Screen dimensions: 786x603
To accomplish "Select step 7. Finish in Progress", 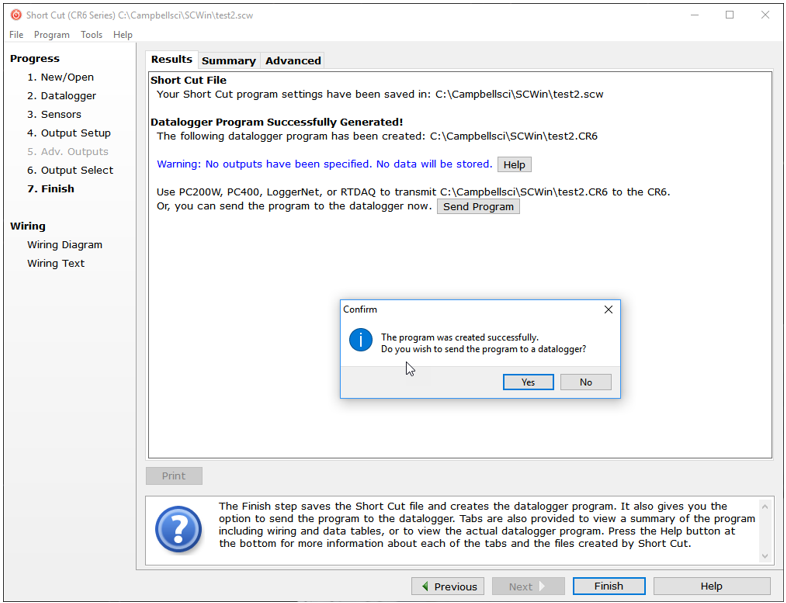I will (x=51, y=188).
